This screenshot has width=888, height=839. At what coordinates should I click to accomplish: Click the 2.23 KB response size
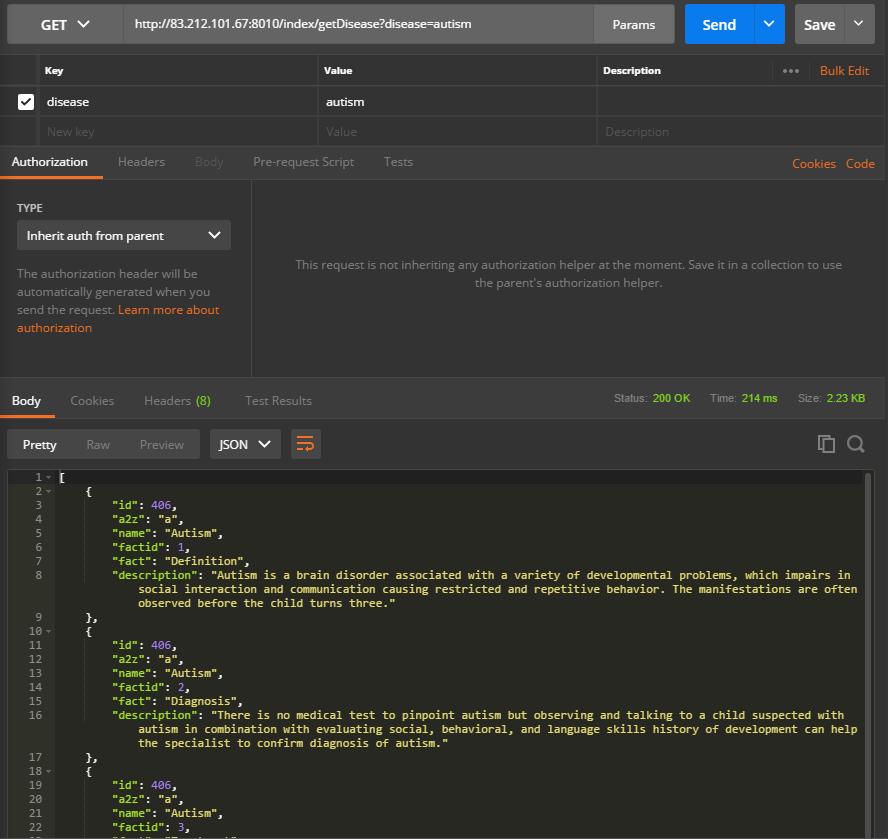tap(846, 398)
